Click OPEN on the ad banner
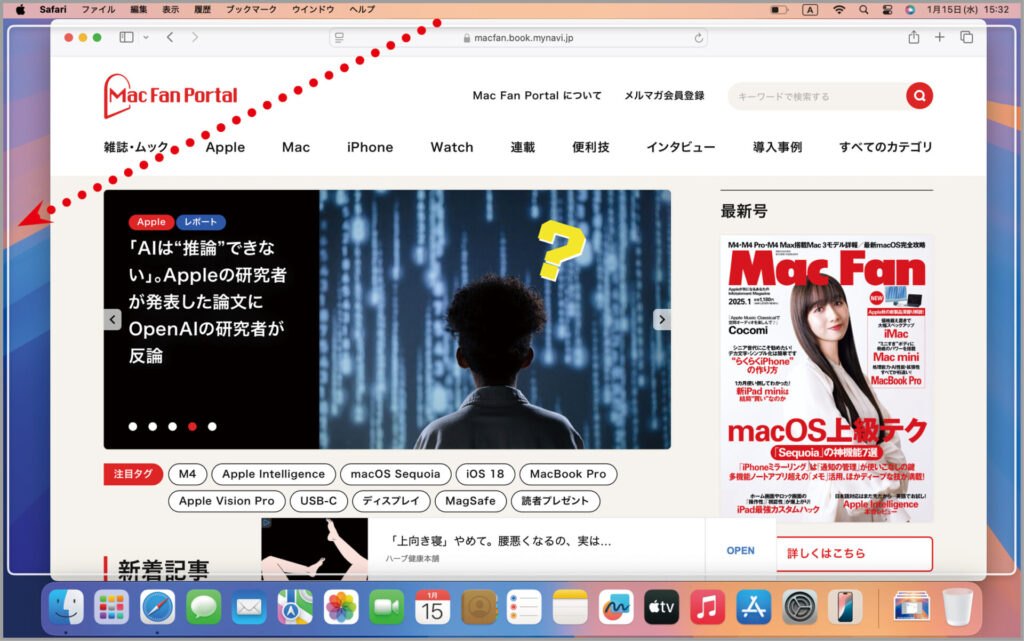Screen dimensions: 1024x641 tap(741, 550)
